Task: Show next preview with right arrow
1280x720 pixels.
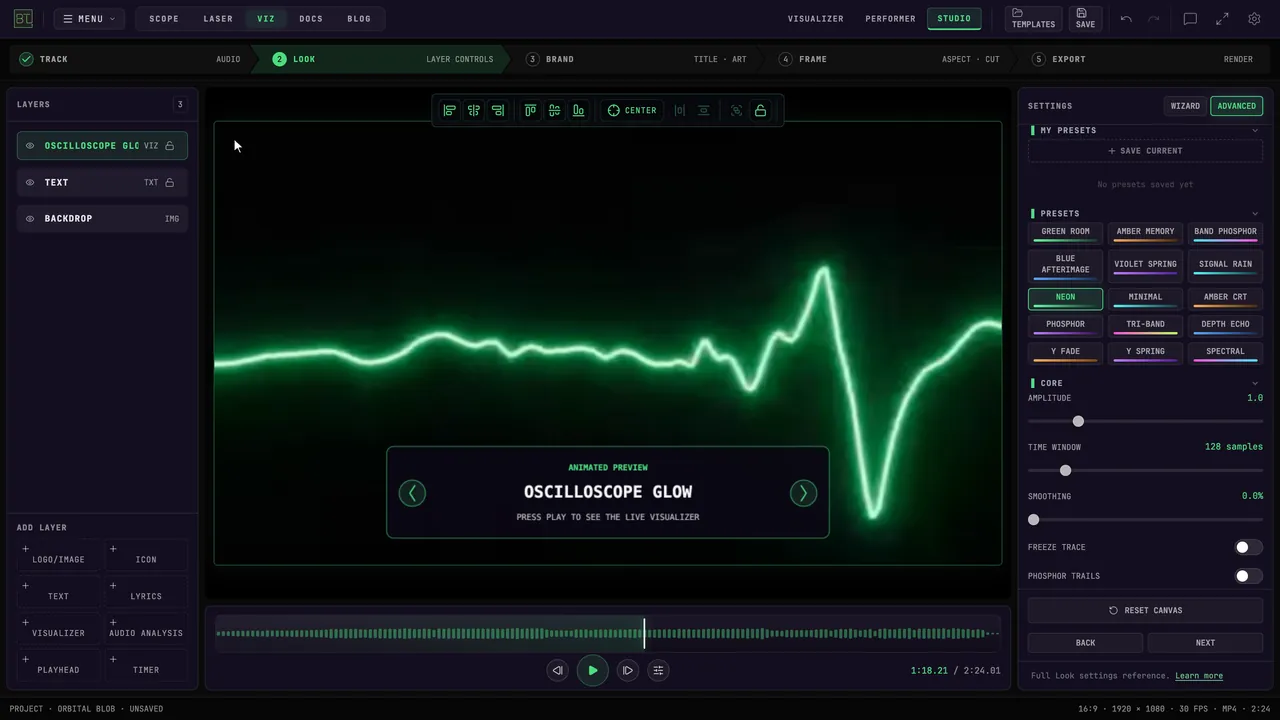Action: click(x=803, y=493)
